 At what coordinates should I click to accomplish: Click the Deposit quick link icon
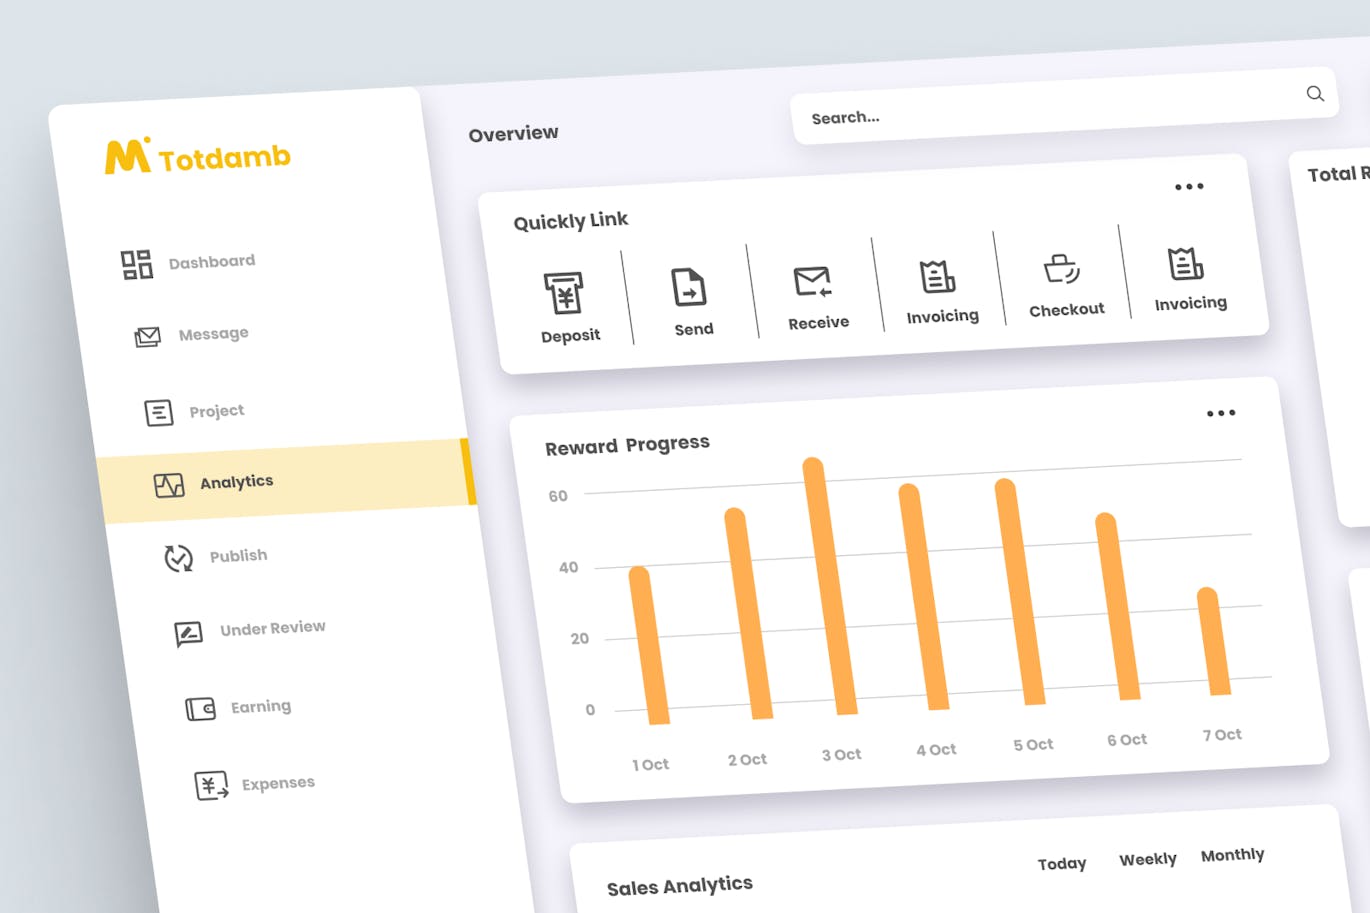click(564, 293)
